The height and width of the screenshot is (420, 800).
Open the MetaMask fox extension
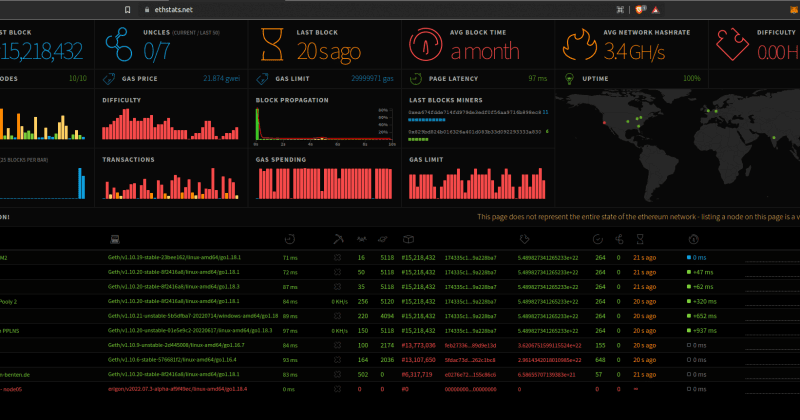tap(794, 9)
